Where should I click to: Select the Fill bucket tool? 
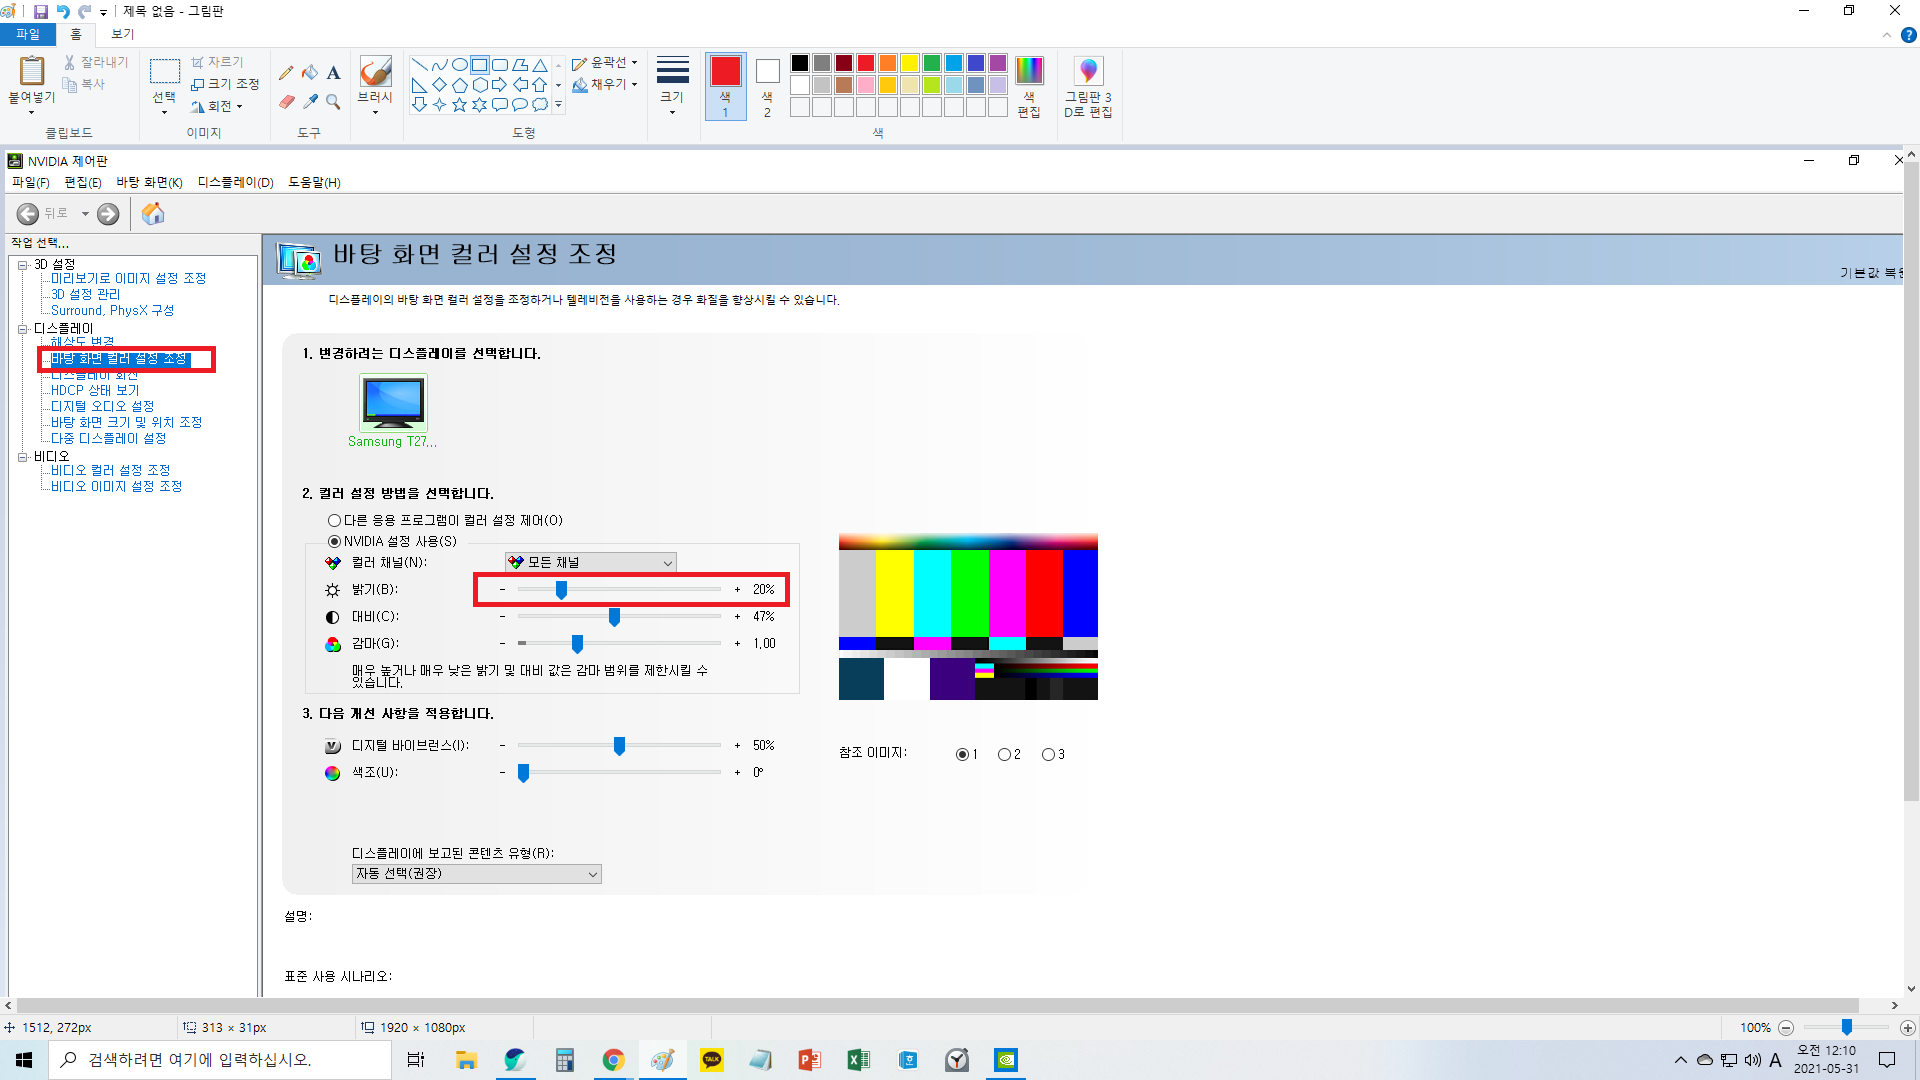pyautogui.click(x=310, y=73)
